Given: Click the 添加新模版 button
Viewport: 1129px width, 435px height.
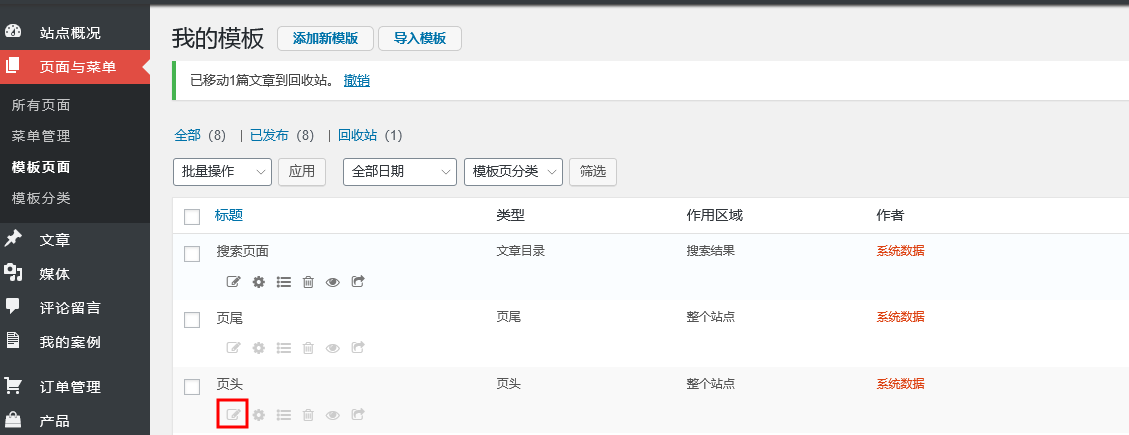Looking at the screenshot, I should tap(325, 39).
